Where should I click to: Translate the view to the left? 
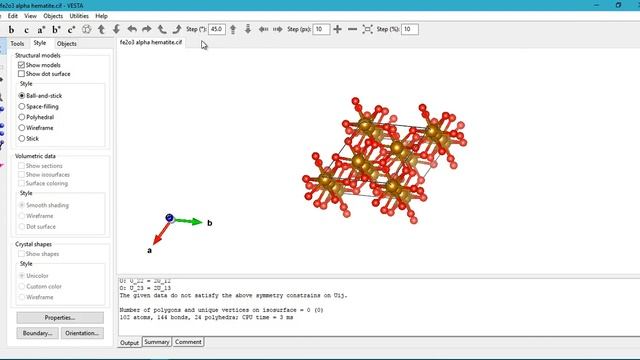(x=263, y=29)
